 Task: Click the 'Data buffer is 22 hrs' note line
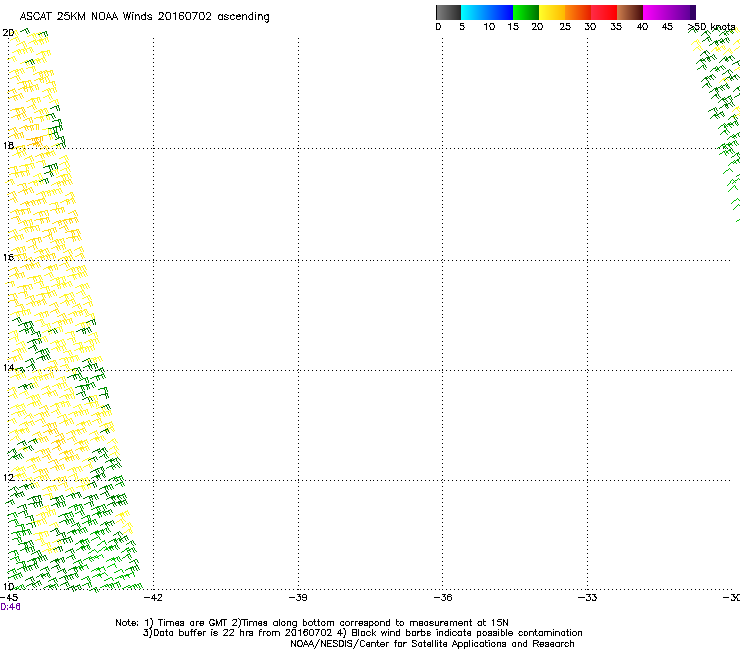click(363, 633)
